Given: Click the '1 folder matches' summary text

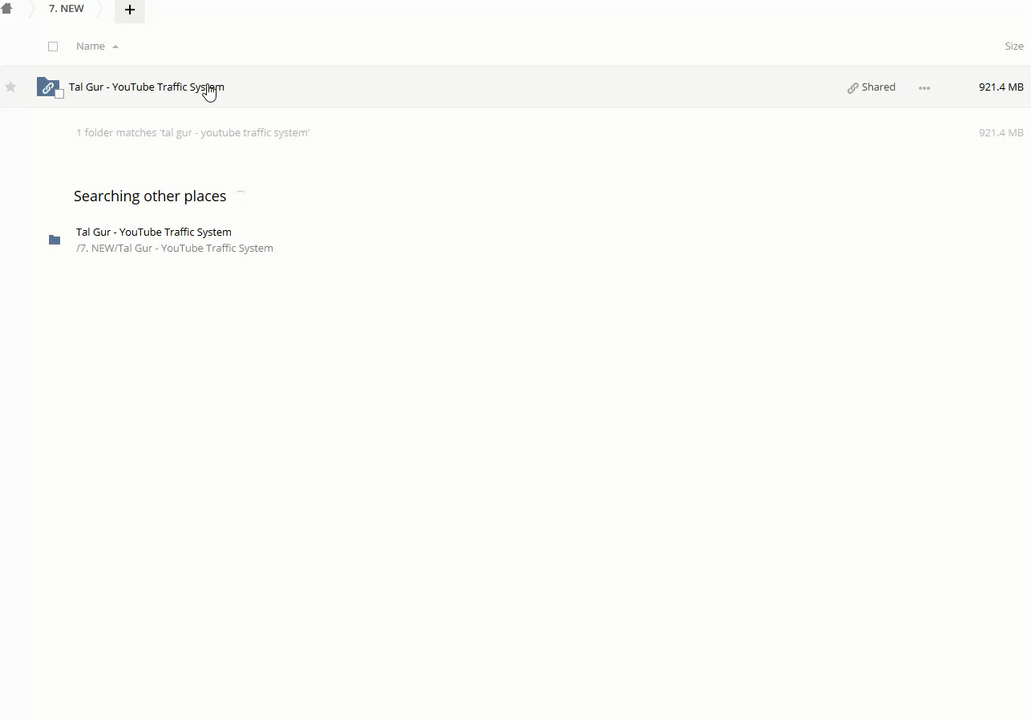Looking at the screenshot, I should coord(193,132).
